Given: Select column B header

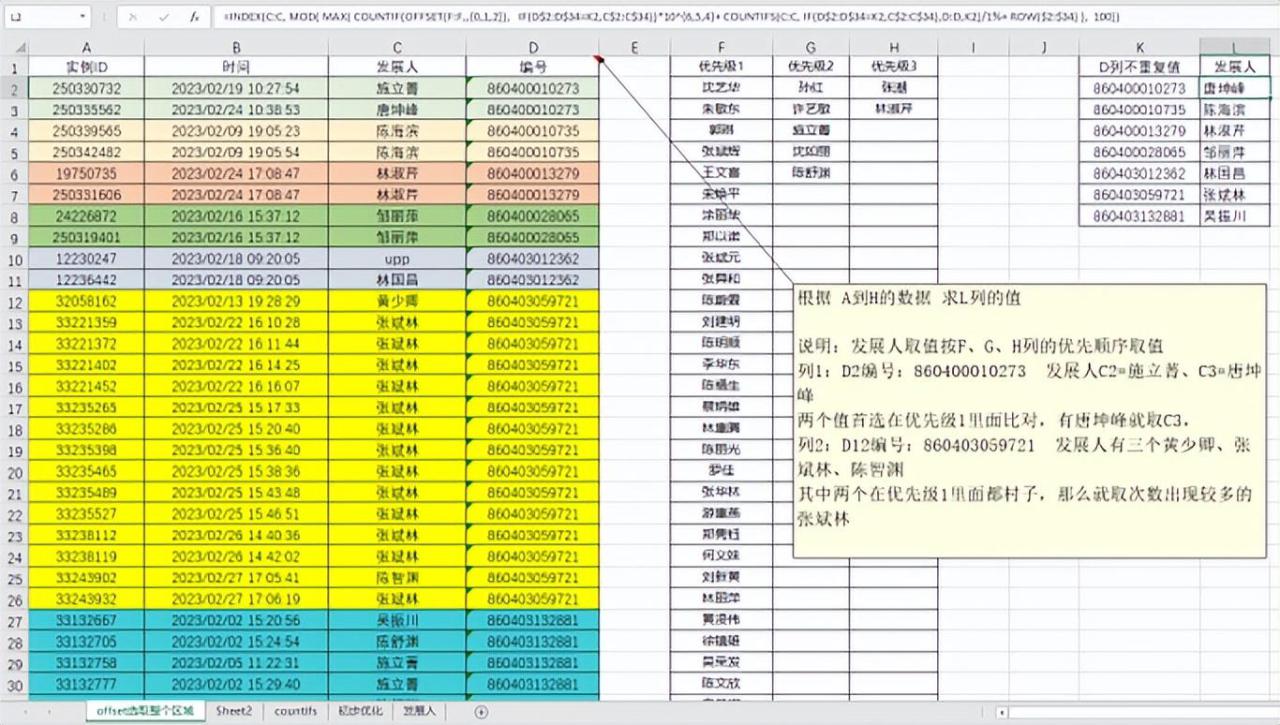Looking at the screenshot, I should [x=236, y=47].
